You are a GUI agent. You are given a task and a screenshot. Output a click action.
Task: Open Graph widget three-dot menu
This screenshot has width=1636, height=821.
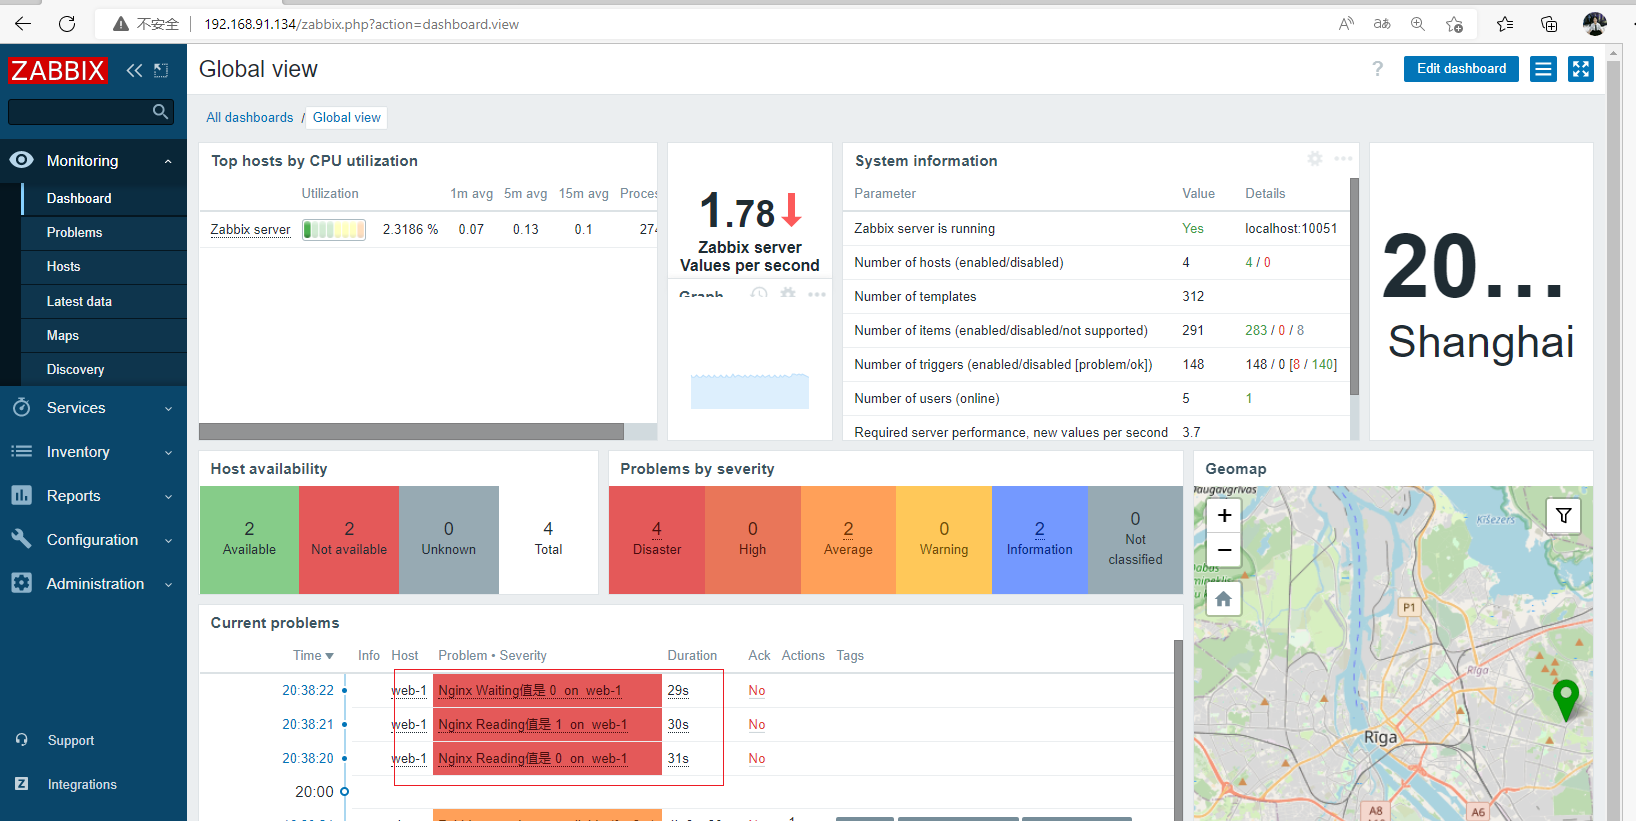point(817,294)
